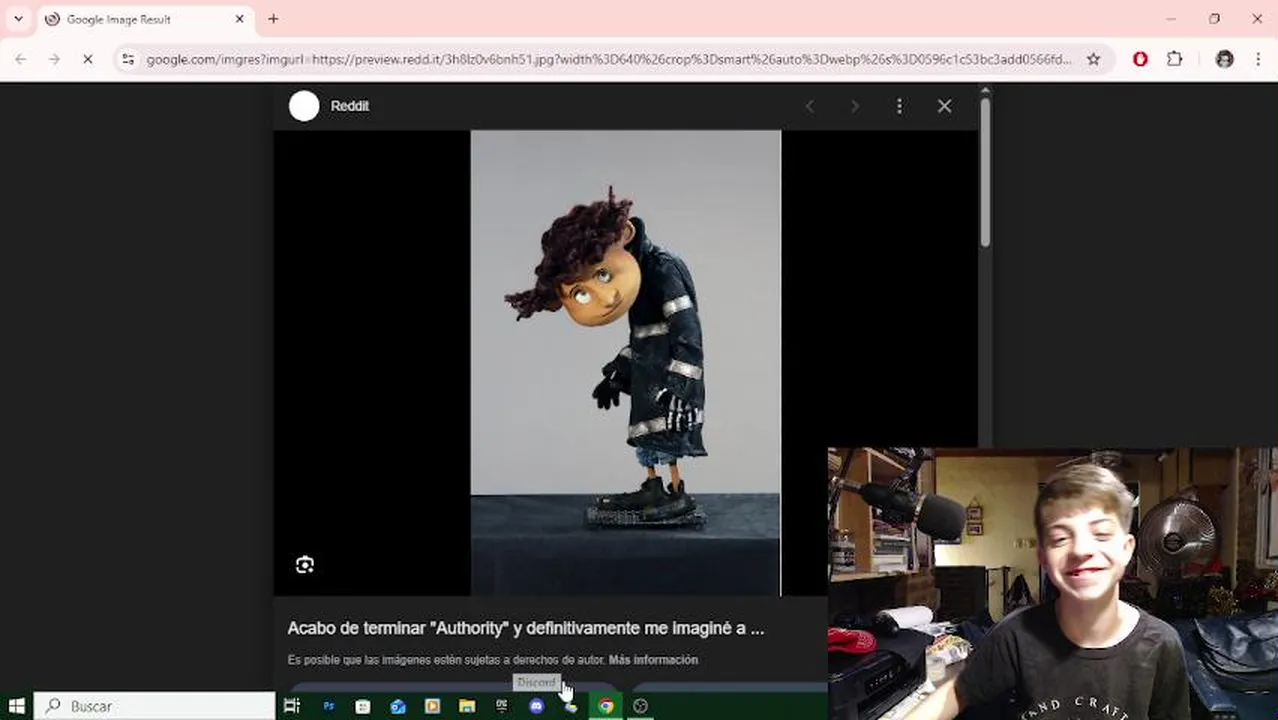
Task: Select the Google Image Result tab
Action: point(145,19)
